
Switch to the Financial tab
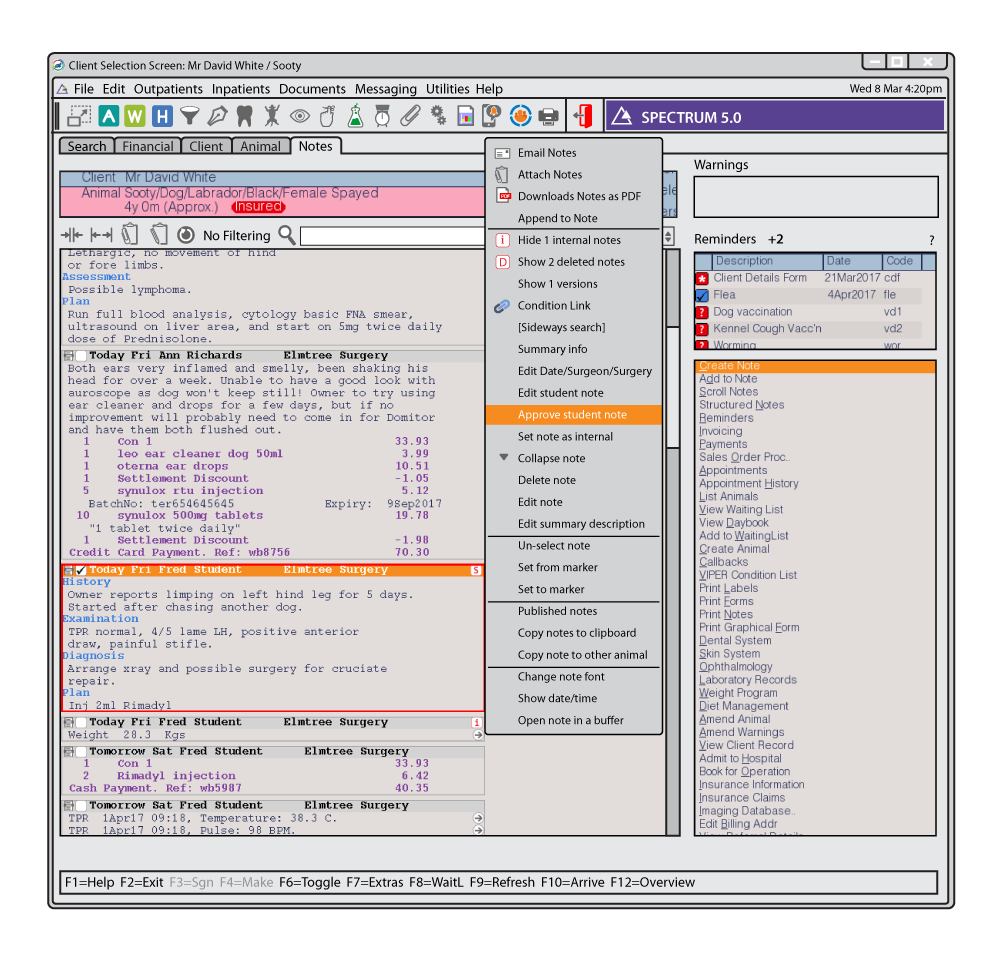point(148,146)
